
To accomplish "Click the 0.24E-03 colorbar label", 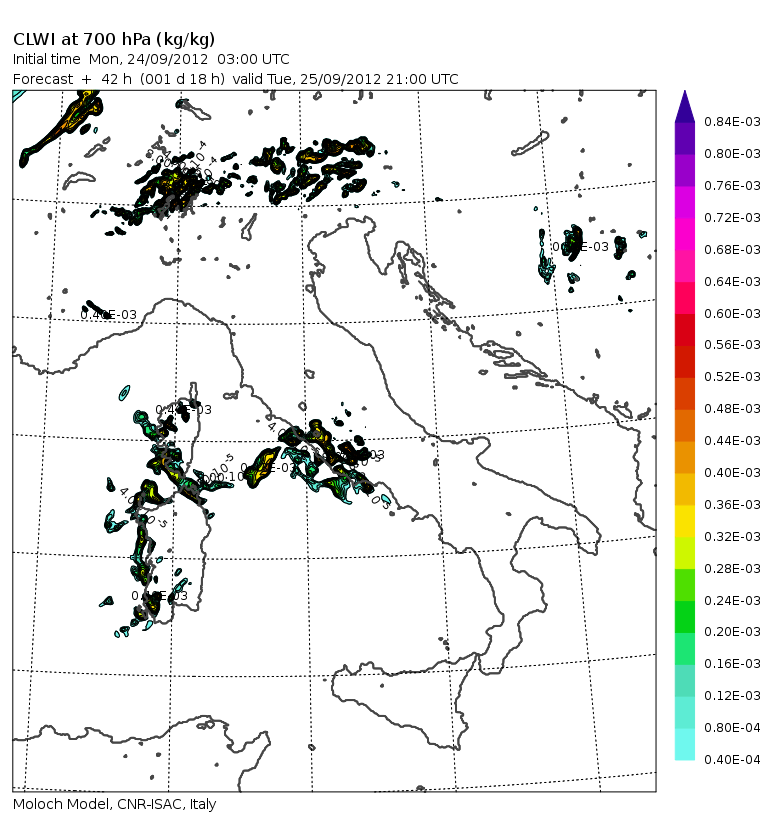I will click(732, 600).
